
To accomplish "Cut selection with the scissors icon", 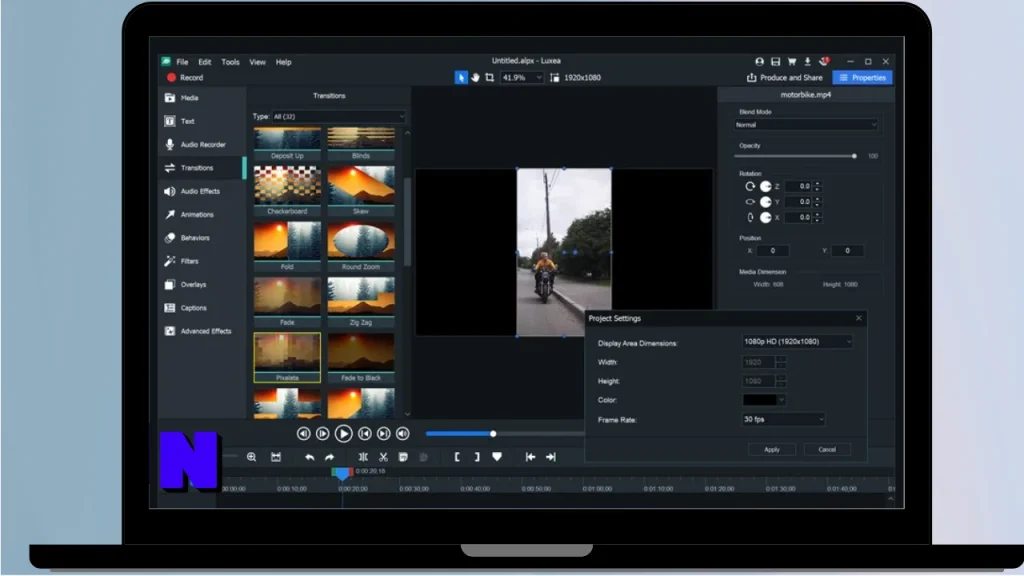I will pyautogui.click(x=383, y=457).
